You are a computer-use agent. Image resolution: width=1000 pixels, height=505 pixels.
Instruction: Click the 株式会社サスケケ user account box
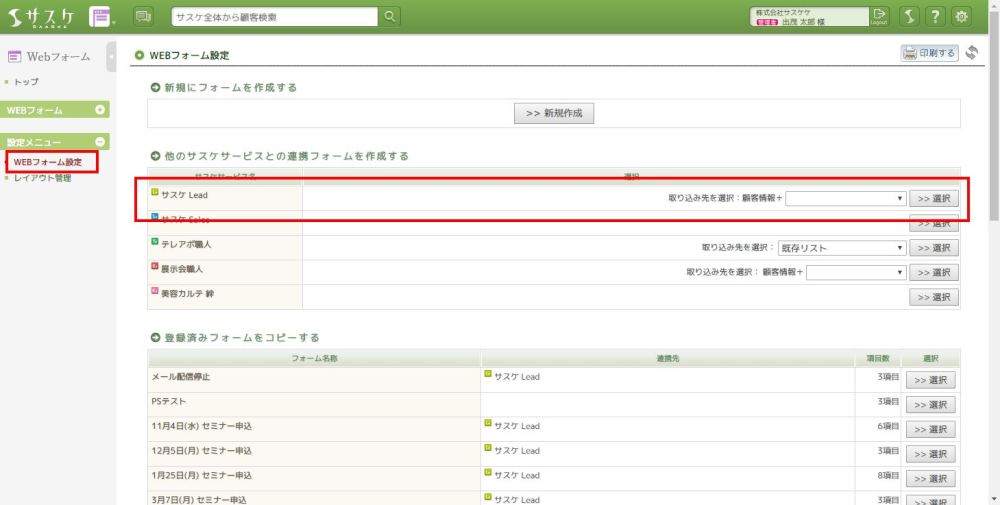click(x=810, y=17)
